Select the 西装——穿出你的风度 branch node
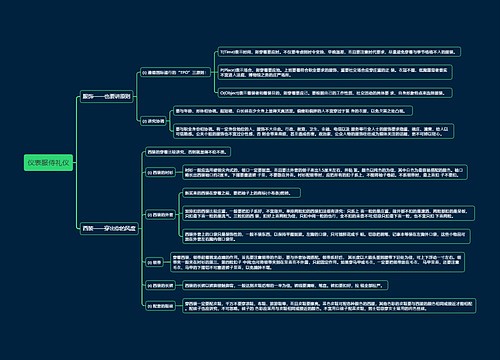This screenshot has width=500, height=360. [x=109, y=228]
